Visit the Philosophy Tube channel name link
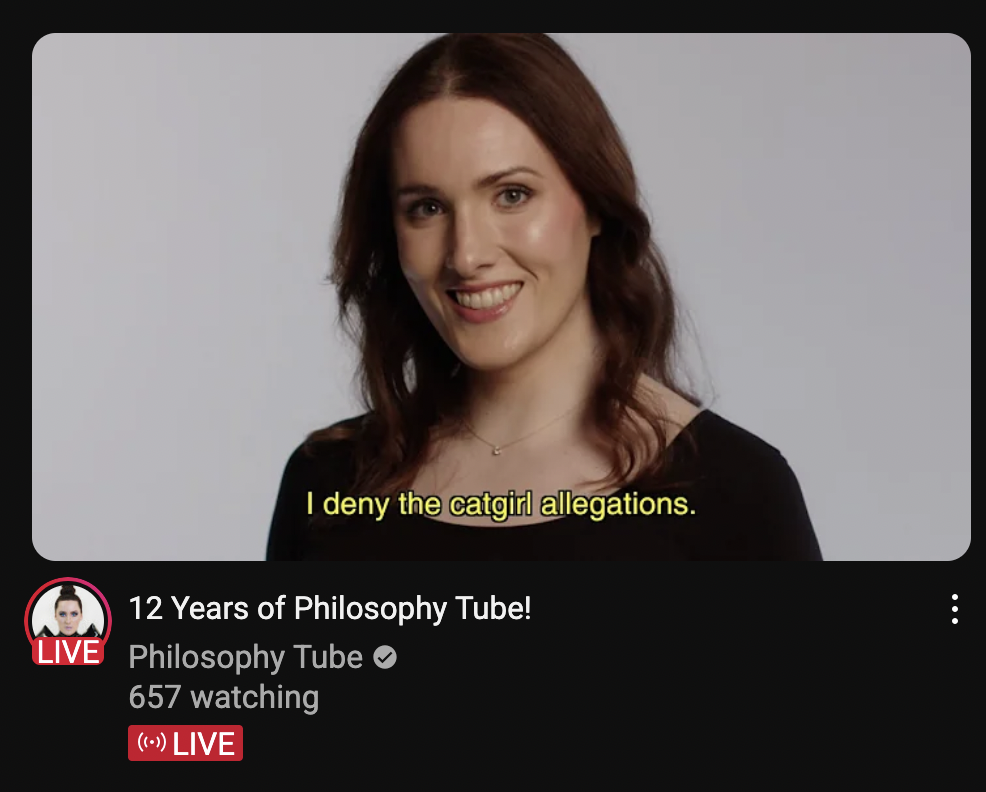 coord(246,657)
